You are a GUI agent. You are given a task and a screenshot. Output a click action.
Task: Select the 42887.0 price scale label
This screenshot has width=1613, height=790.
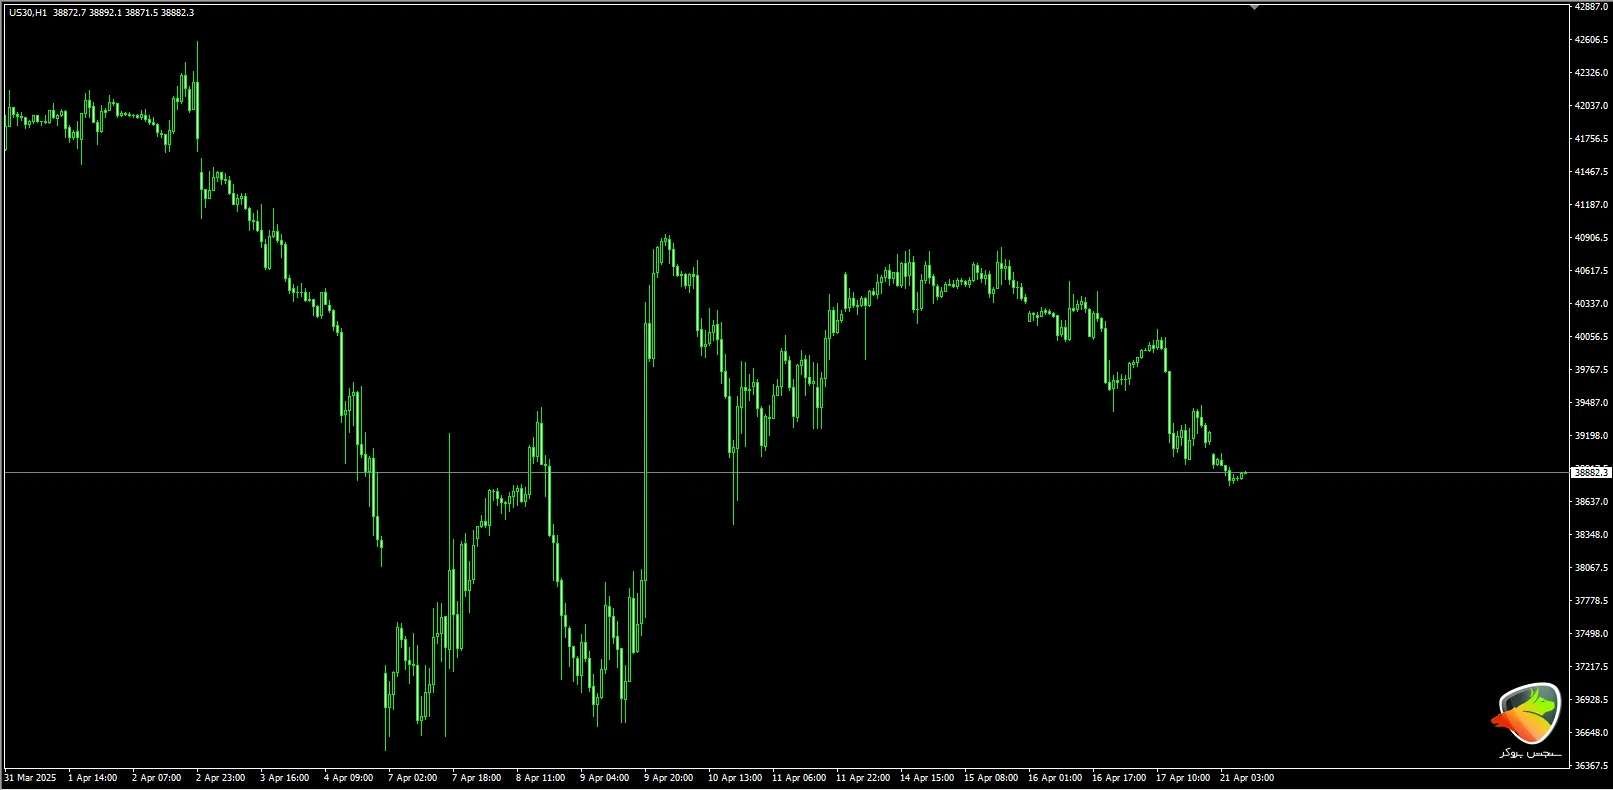(x=1591, y=7)
